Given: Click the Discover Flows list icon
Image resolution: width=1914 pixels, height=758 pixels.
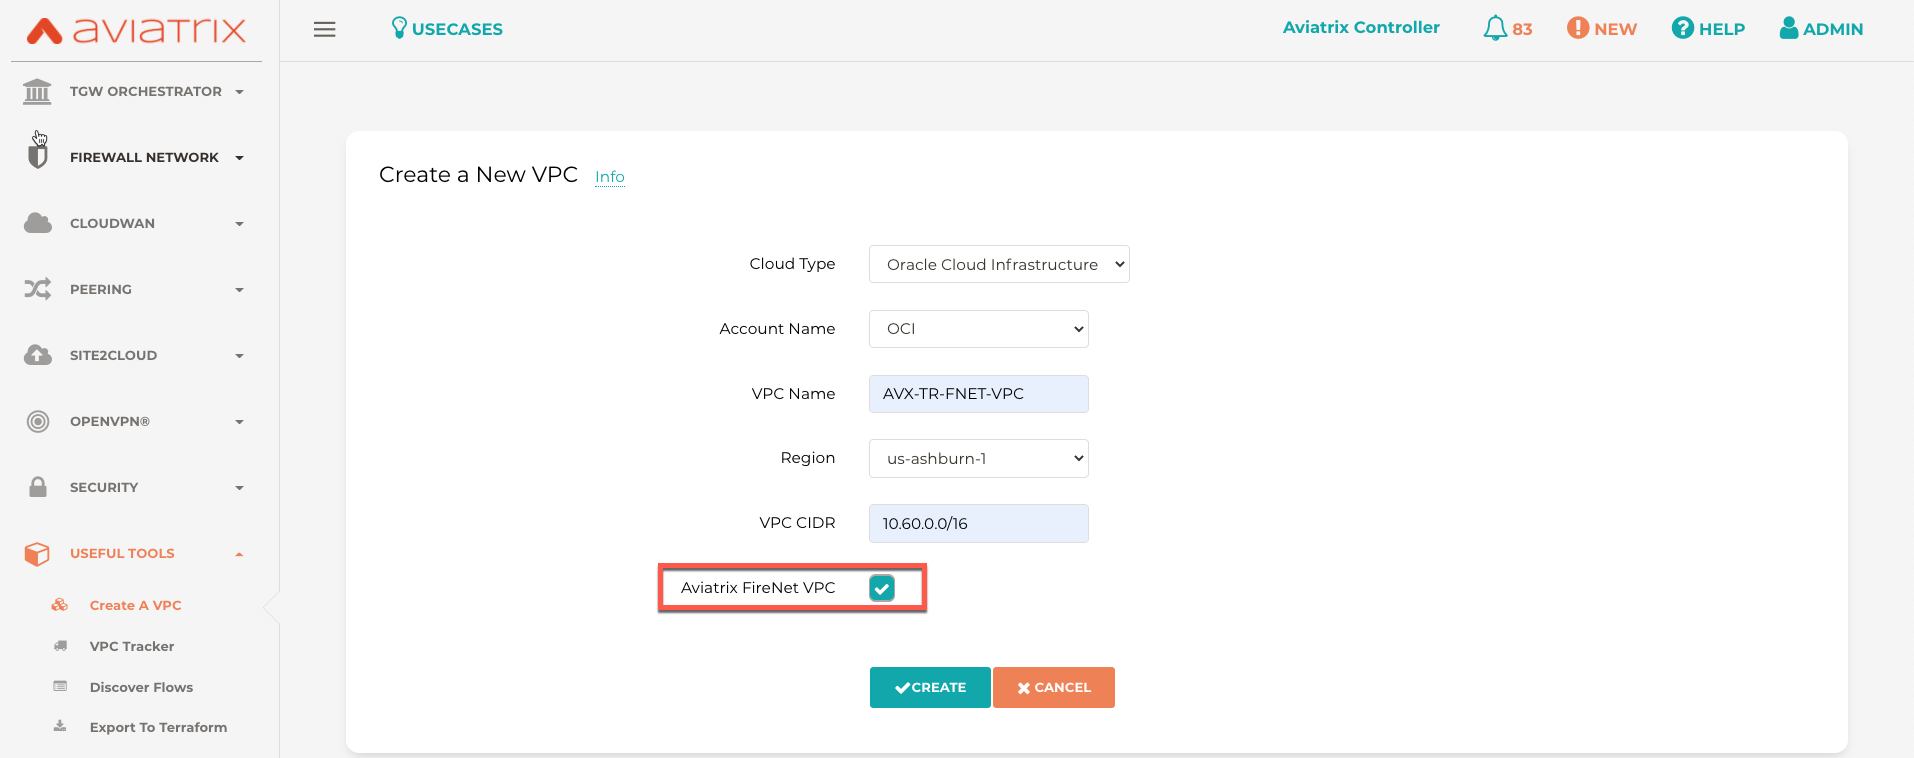Looking at the screenshot, I should (x=60, y=686).
